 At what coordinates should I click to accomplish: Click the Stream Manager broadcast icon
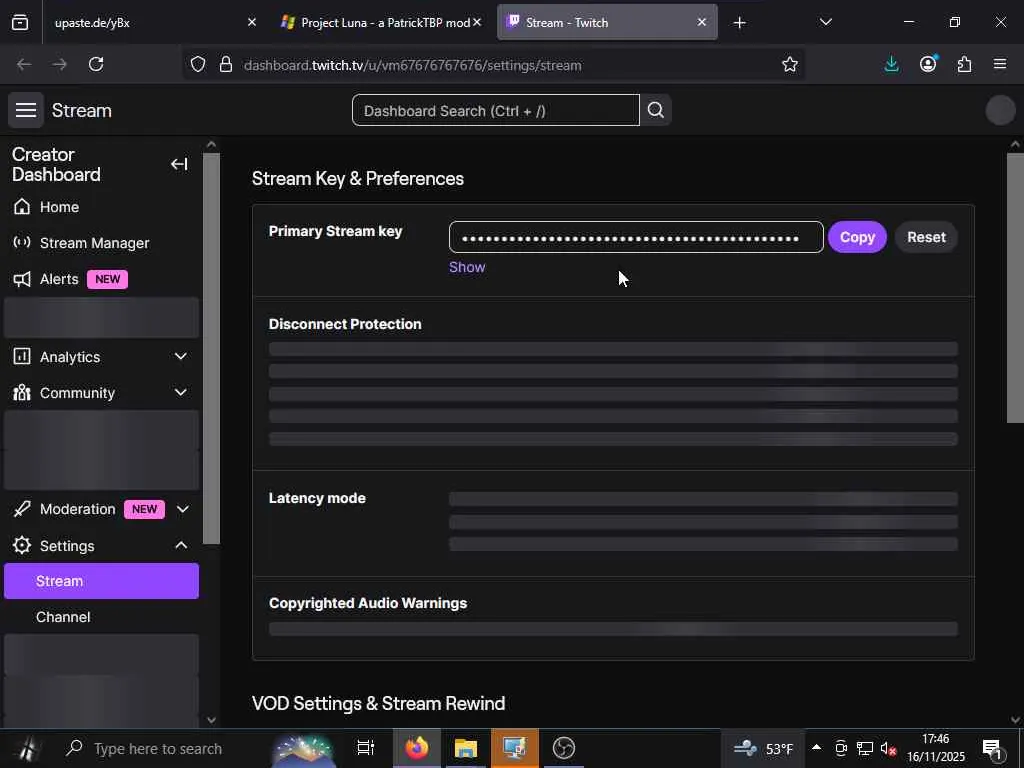pyautogui.click(x=22, y=243)
